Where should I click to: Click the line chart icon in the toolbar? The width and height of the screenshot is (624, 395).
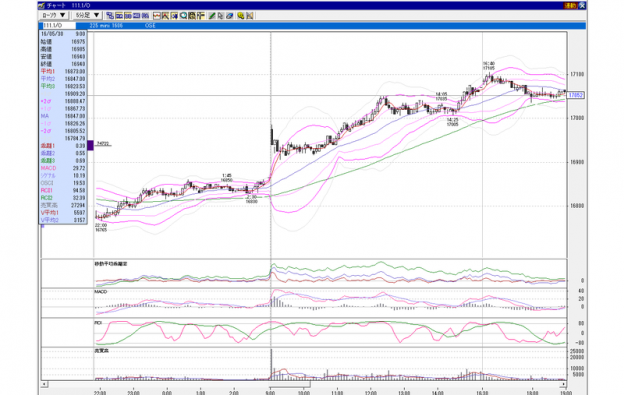coord(157,16)
